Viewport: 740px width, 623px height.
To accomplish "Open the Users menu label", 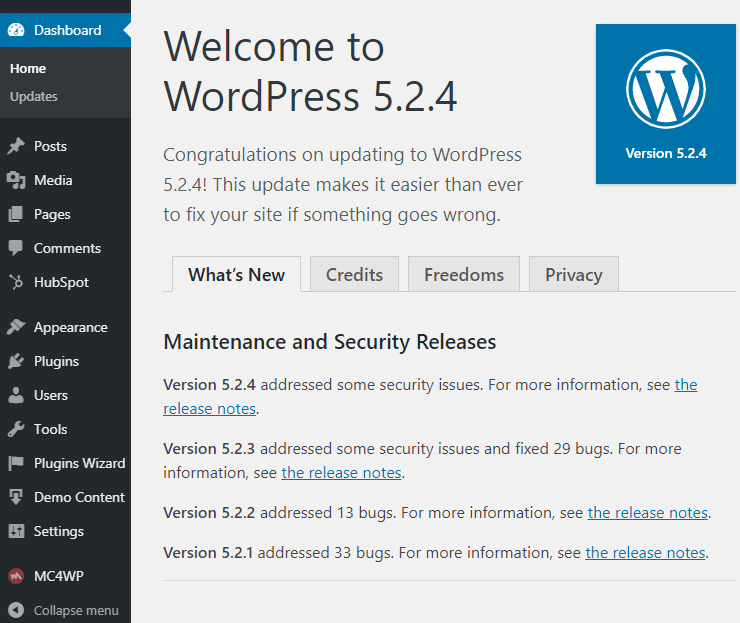I will [x=51, y=395].
